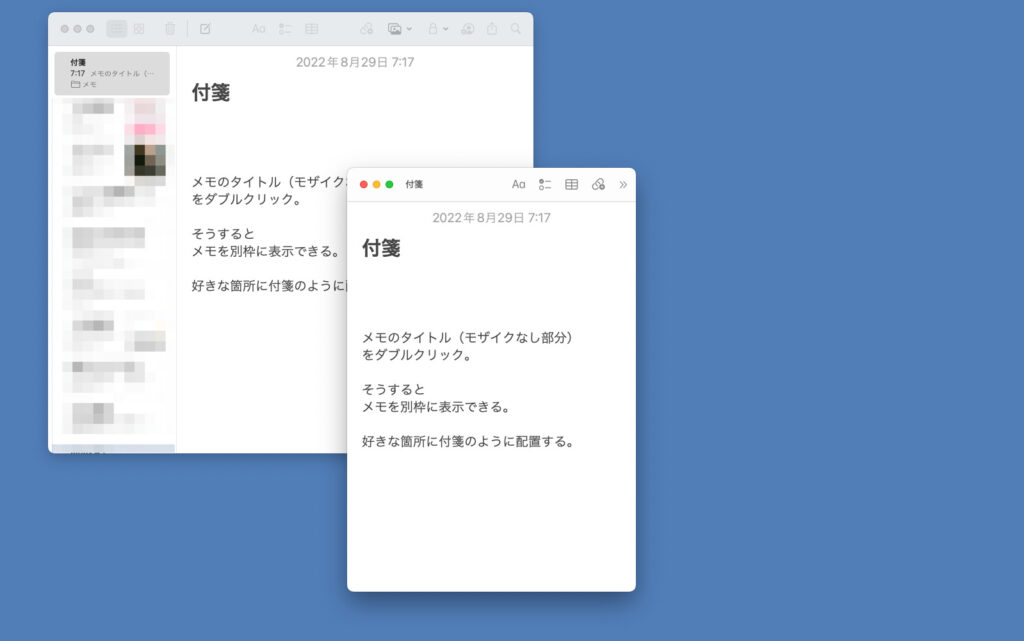Open the media insertion dropdown arrow
1024x641 pixels.
click(x=408, y=28)
